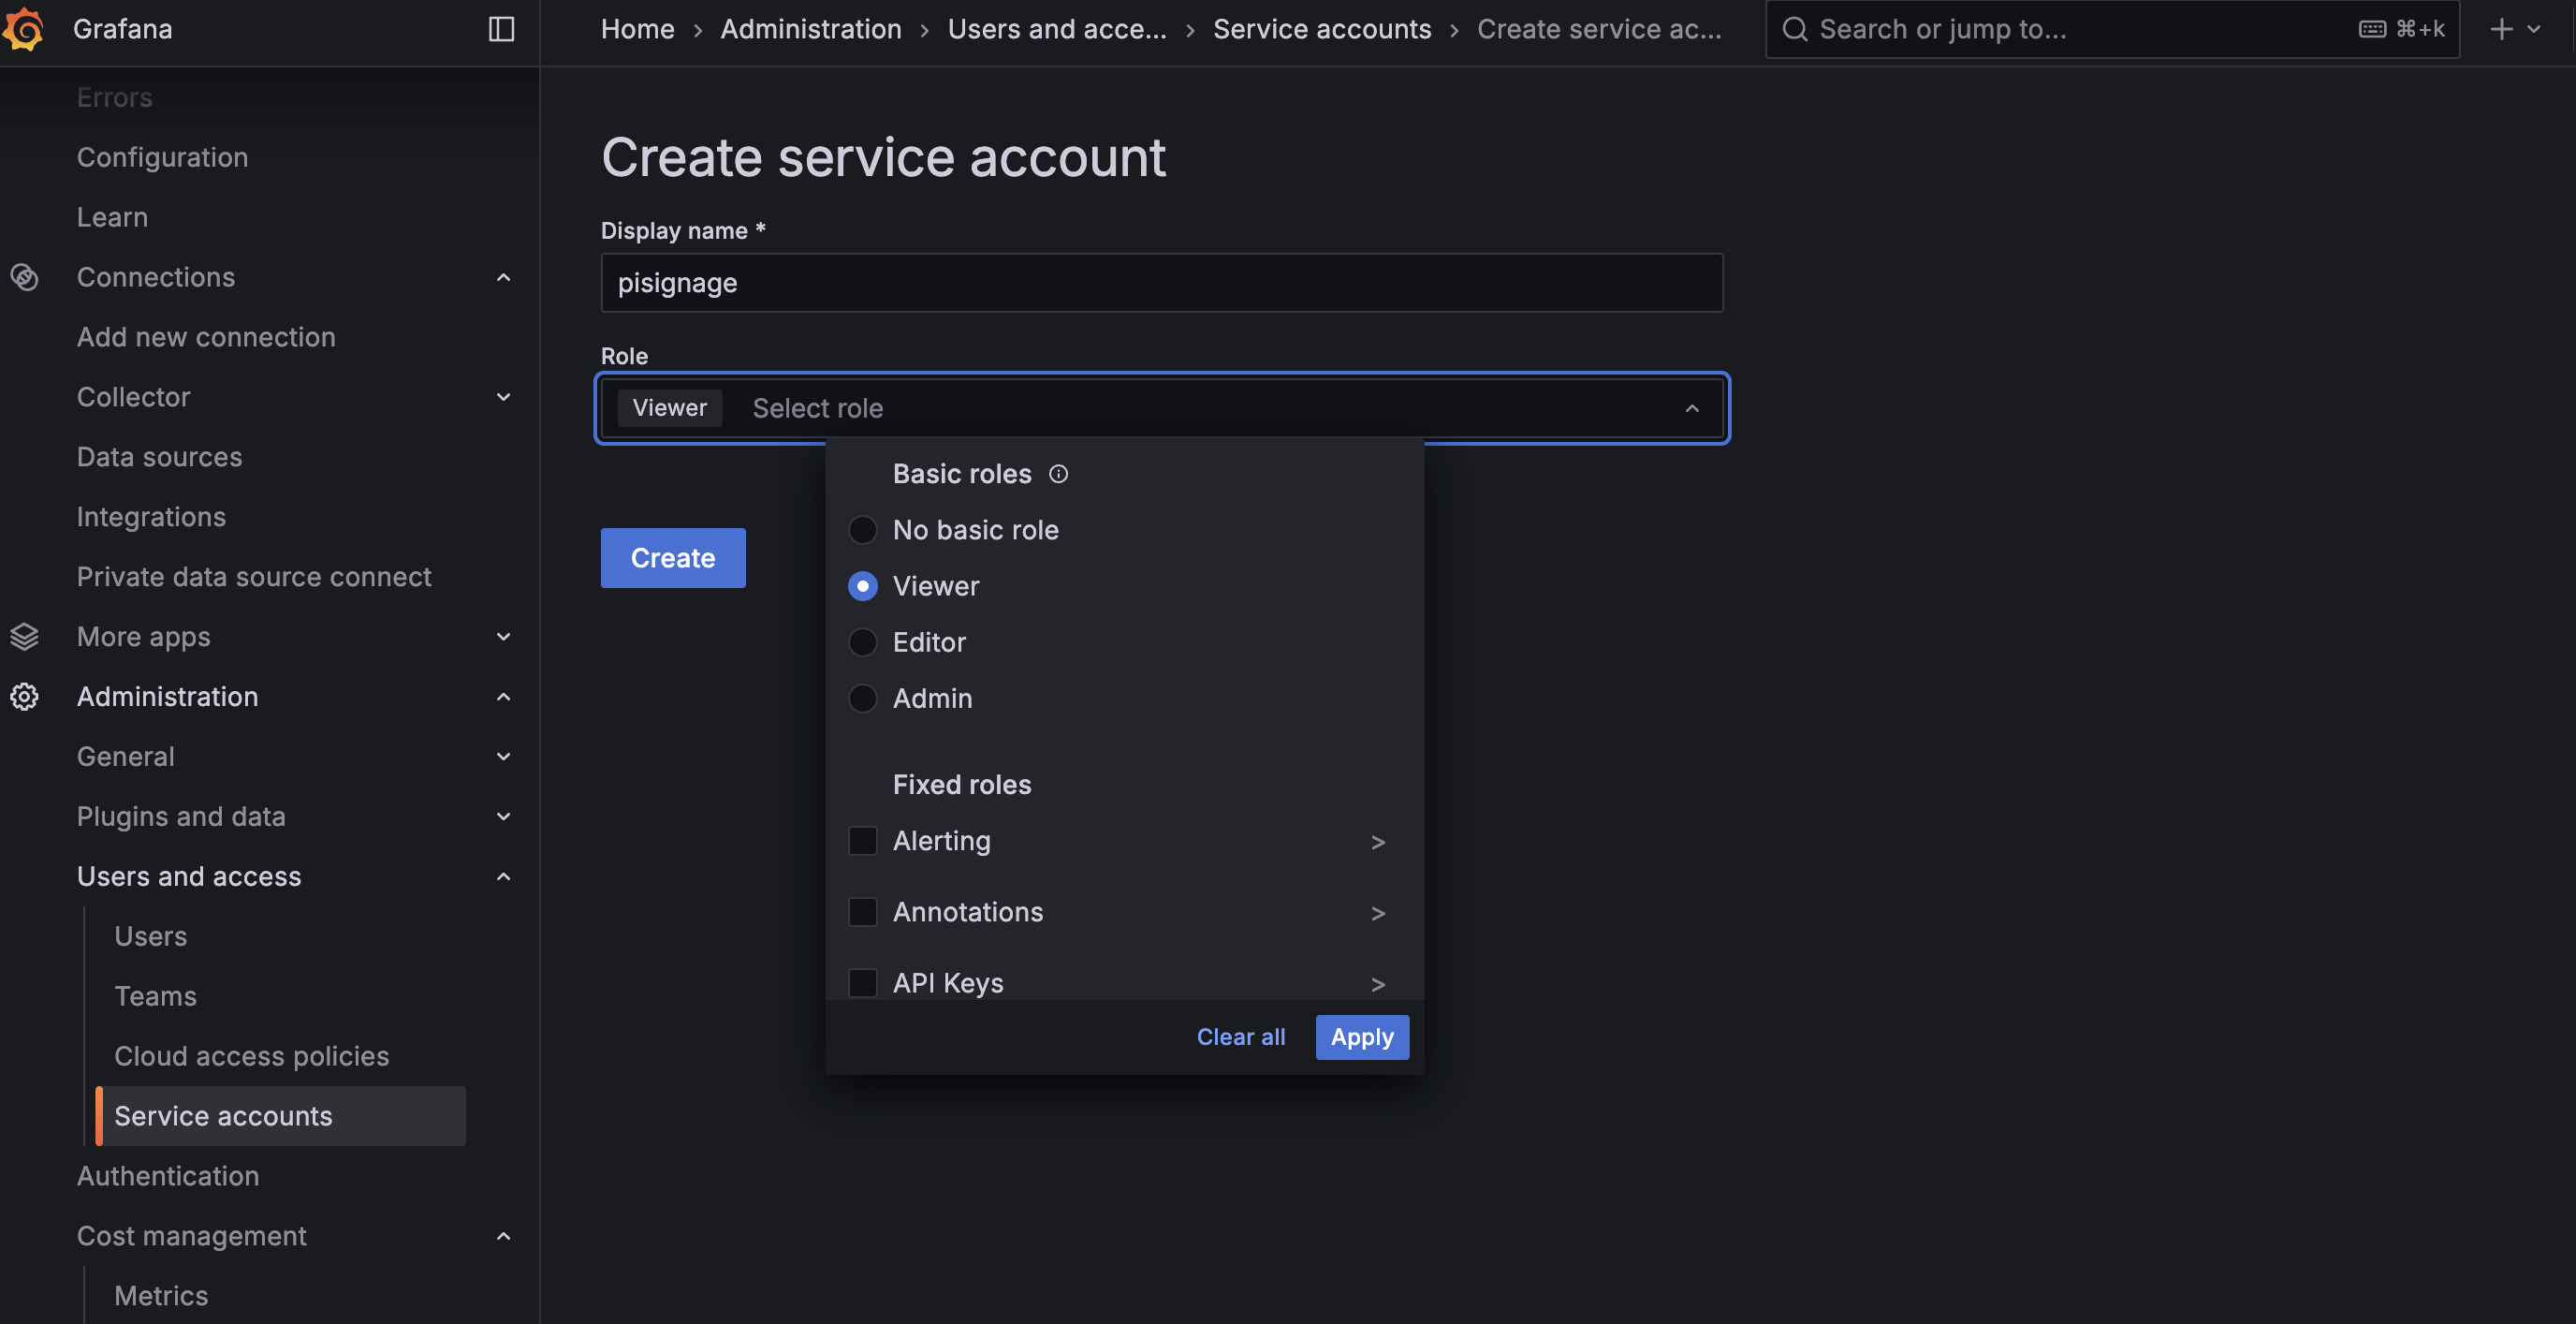Open Teams page in sidebar
This screenshot has height=1324, width=2576.
click(x=155, y=997)
